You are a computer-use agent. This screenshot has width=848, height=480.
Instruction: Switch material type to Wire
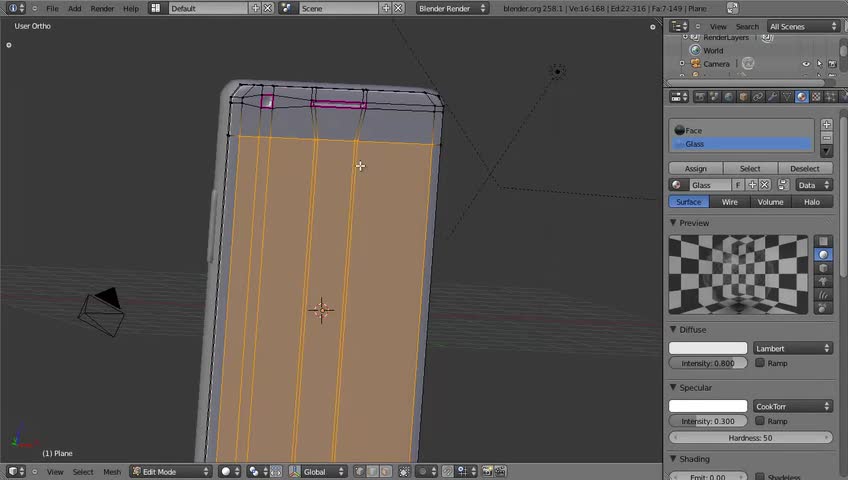(730, 202)
